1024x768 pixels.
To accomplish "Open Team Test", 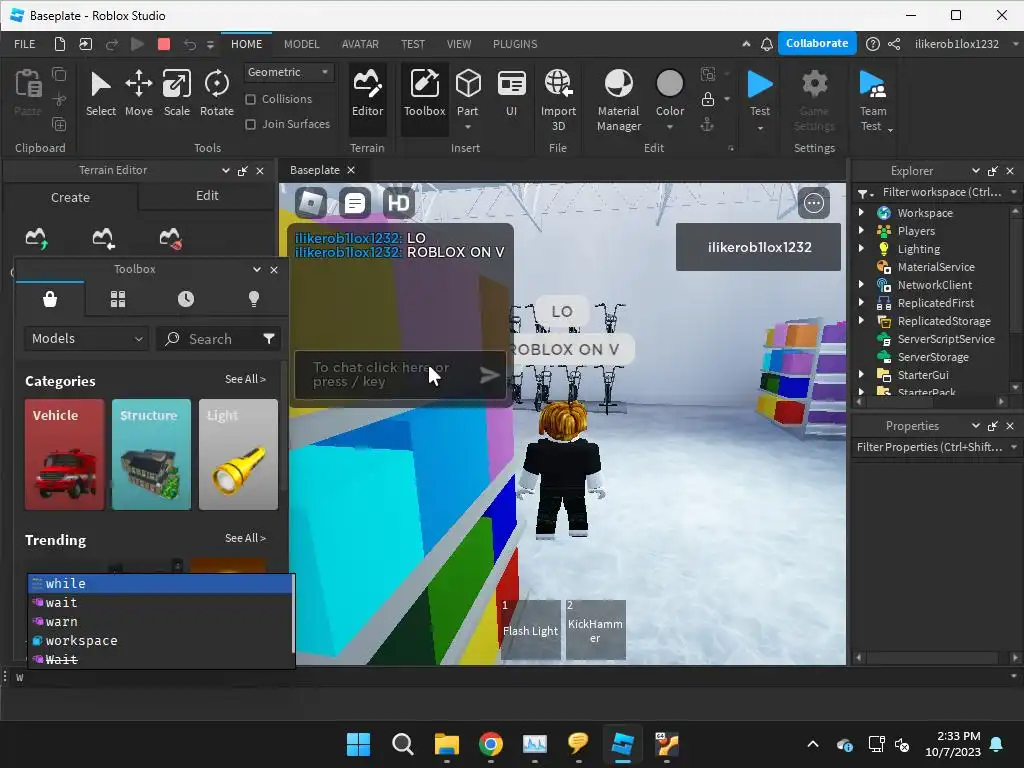I will pos(873,101).
